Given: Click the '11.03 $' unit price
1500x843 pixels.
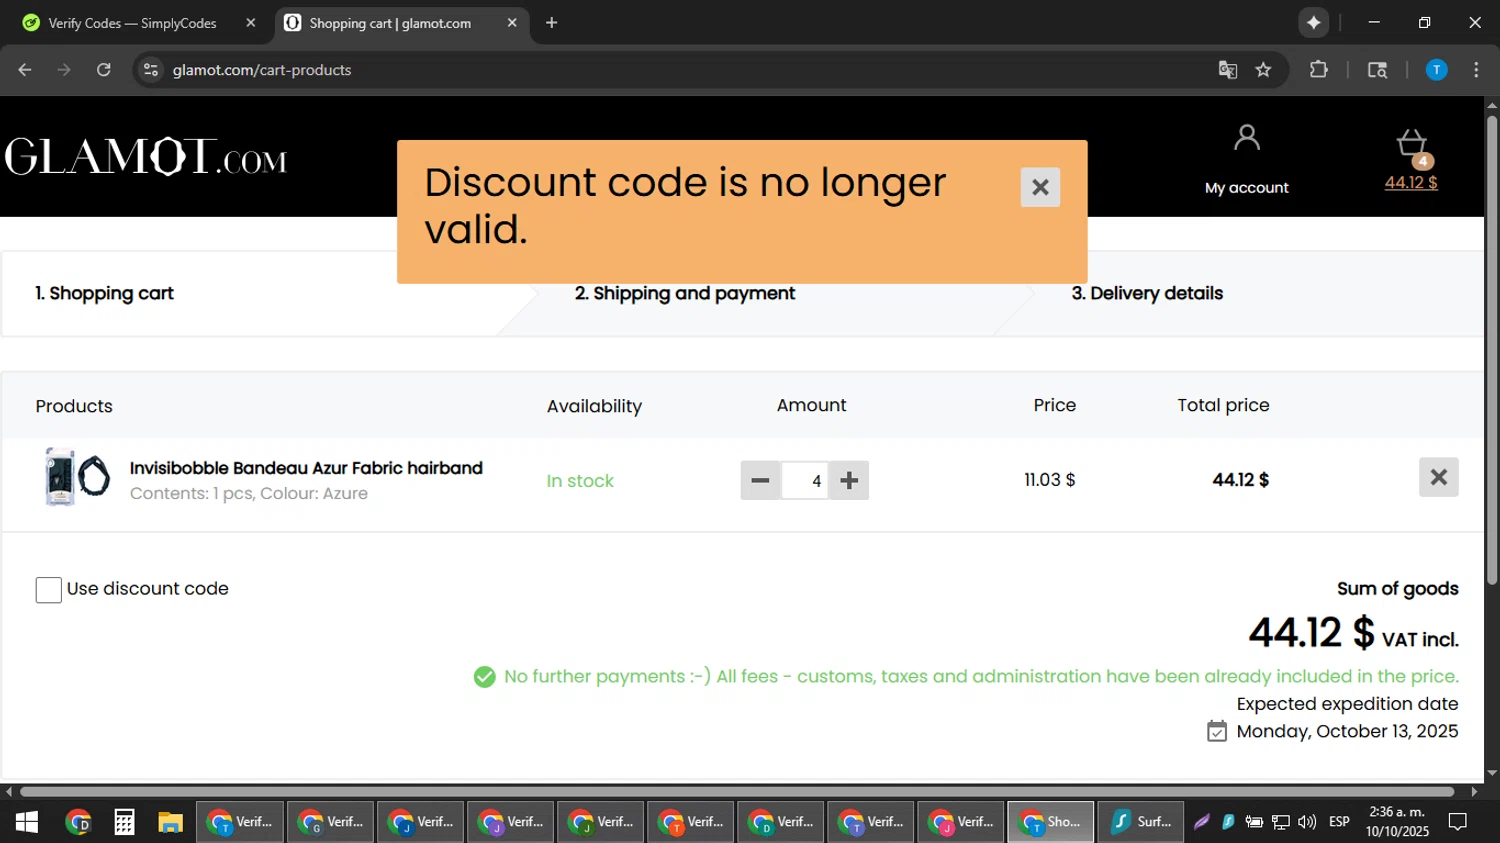Looking at the screenshot, I should 1050,480.
